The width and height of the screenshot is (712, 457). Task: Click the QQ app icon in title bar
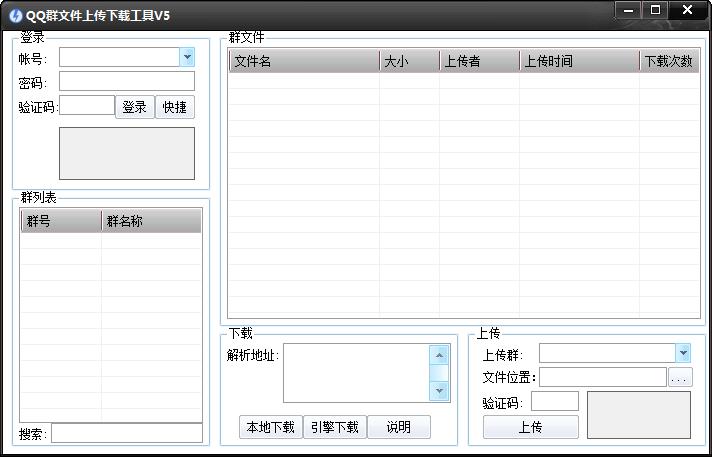coord(14,15)
